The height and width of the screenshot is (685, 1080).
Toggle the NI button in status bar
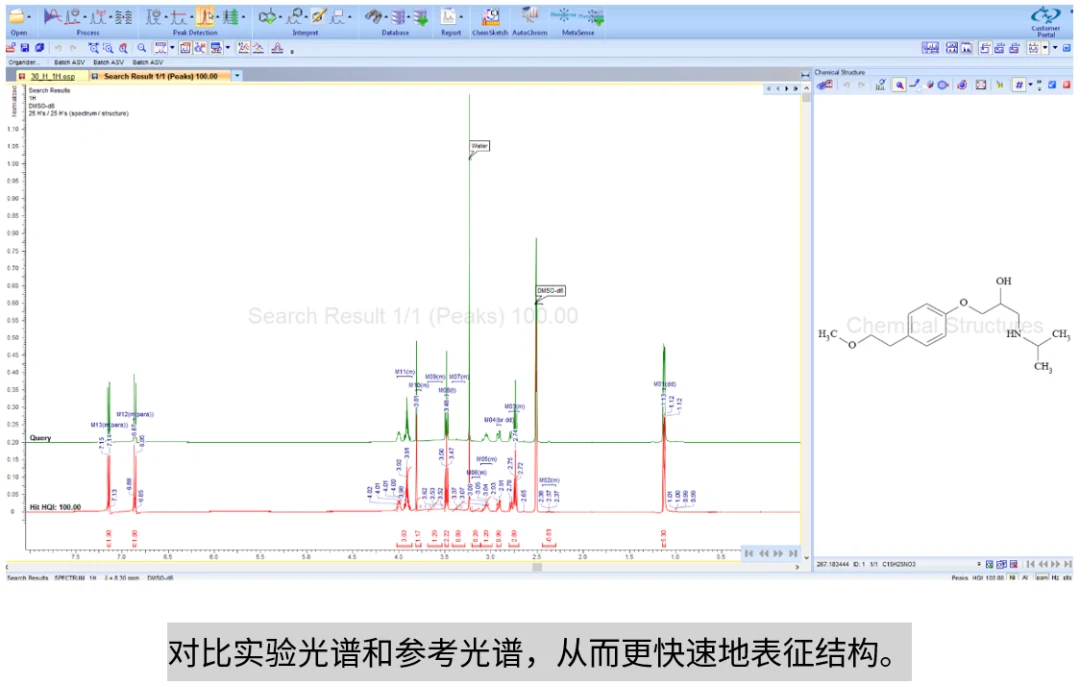click(x=1012, y=578)
